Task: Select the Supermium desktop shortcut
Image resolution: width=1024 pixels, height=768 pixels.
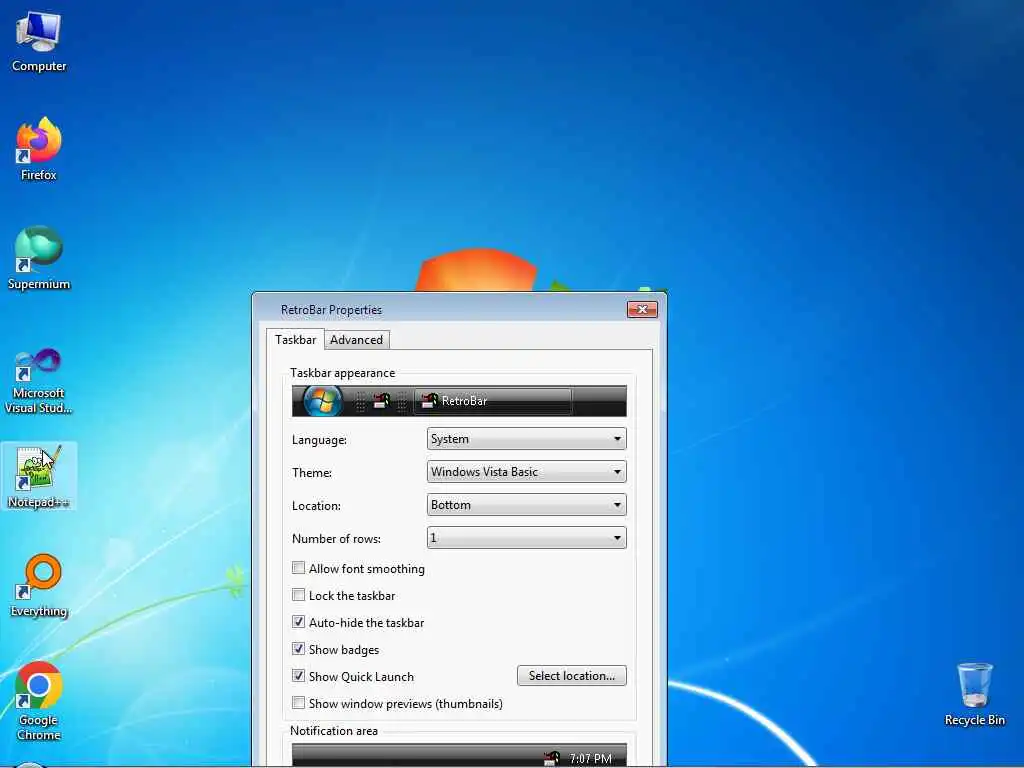Action: (39, 258)
